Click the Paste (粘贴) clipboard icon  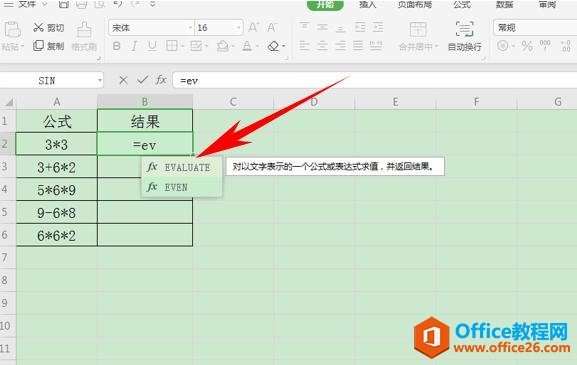13,30
